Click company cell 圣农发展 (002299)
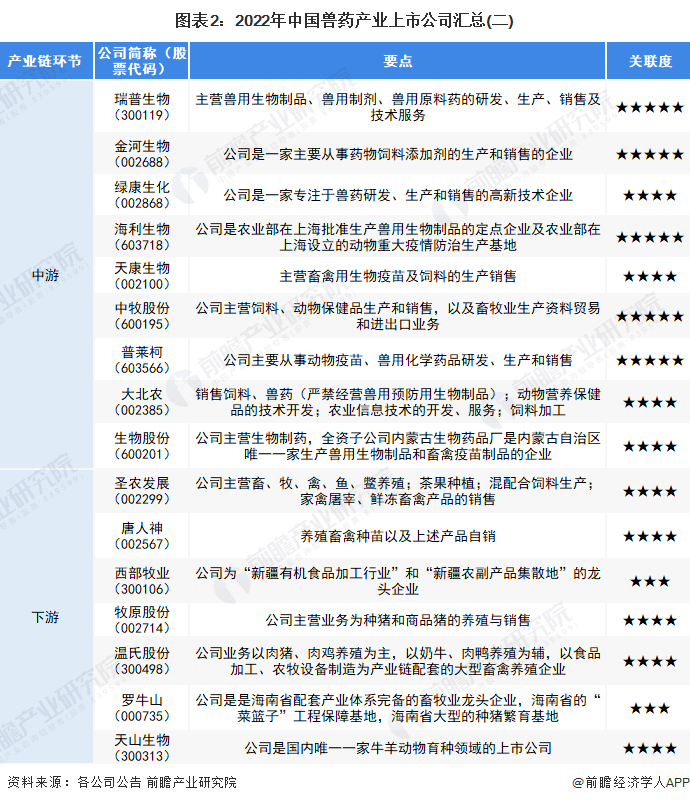 tap(142, 491)
